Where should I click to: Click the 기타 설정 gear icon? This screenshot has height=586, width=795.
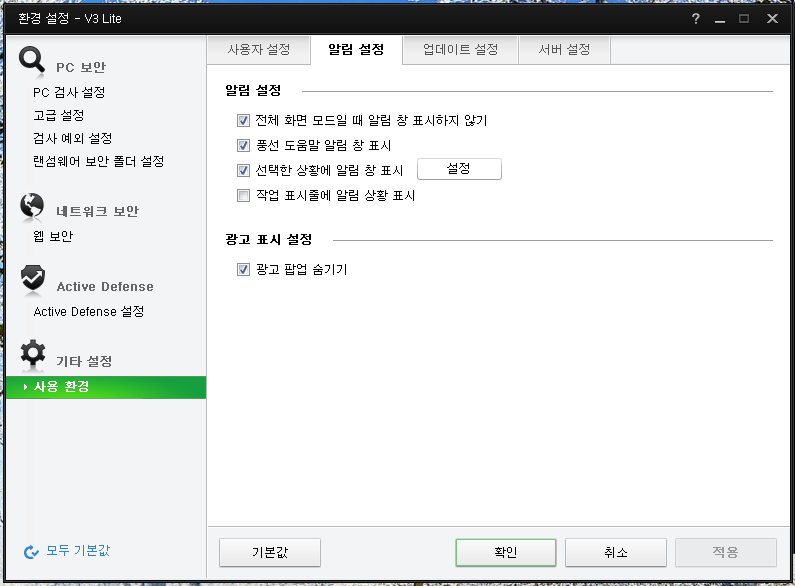point(33,353)
